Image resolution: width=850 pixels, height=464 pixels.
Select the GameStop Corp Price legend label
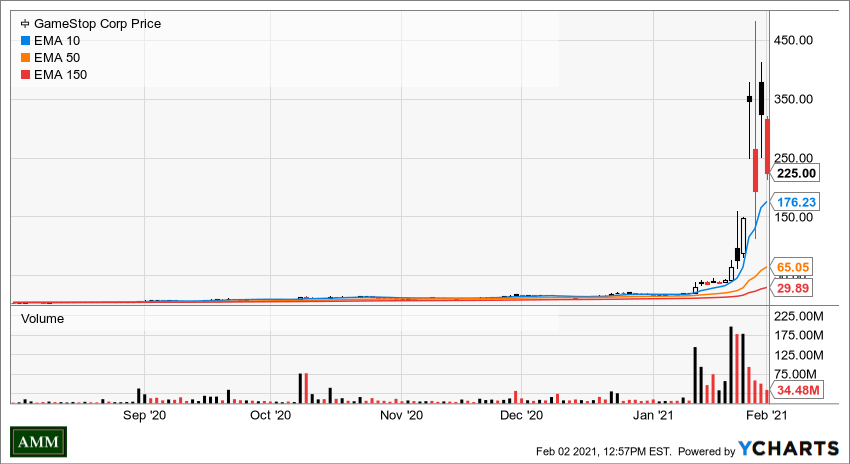pyautogui.click(x=98, y=24)
